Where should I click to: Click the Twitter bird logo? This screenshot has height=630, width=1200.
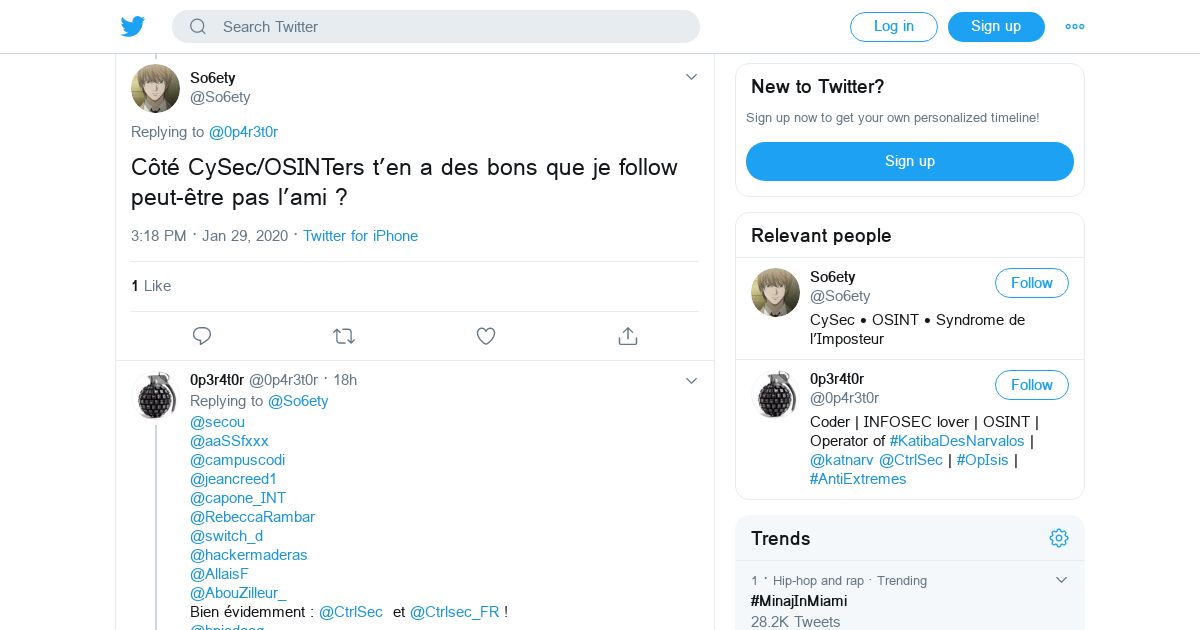[x=133, y=26]
